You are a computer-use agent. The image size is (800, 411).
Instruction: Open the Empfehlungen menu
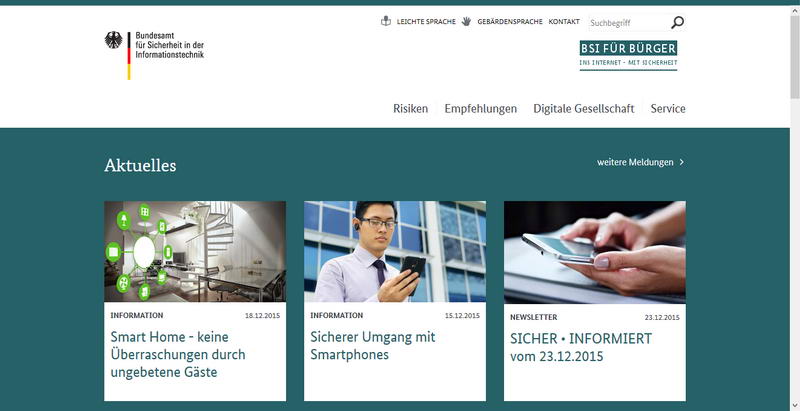[x=481, y=109]
